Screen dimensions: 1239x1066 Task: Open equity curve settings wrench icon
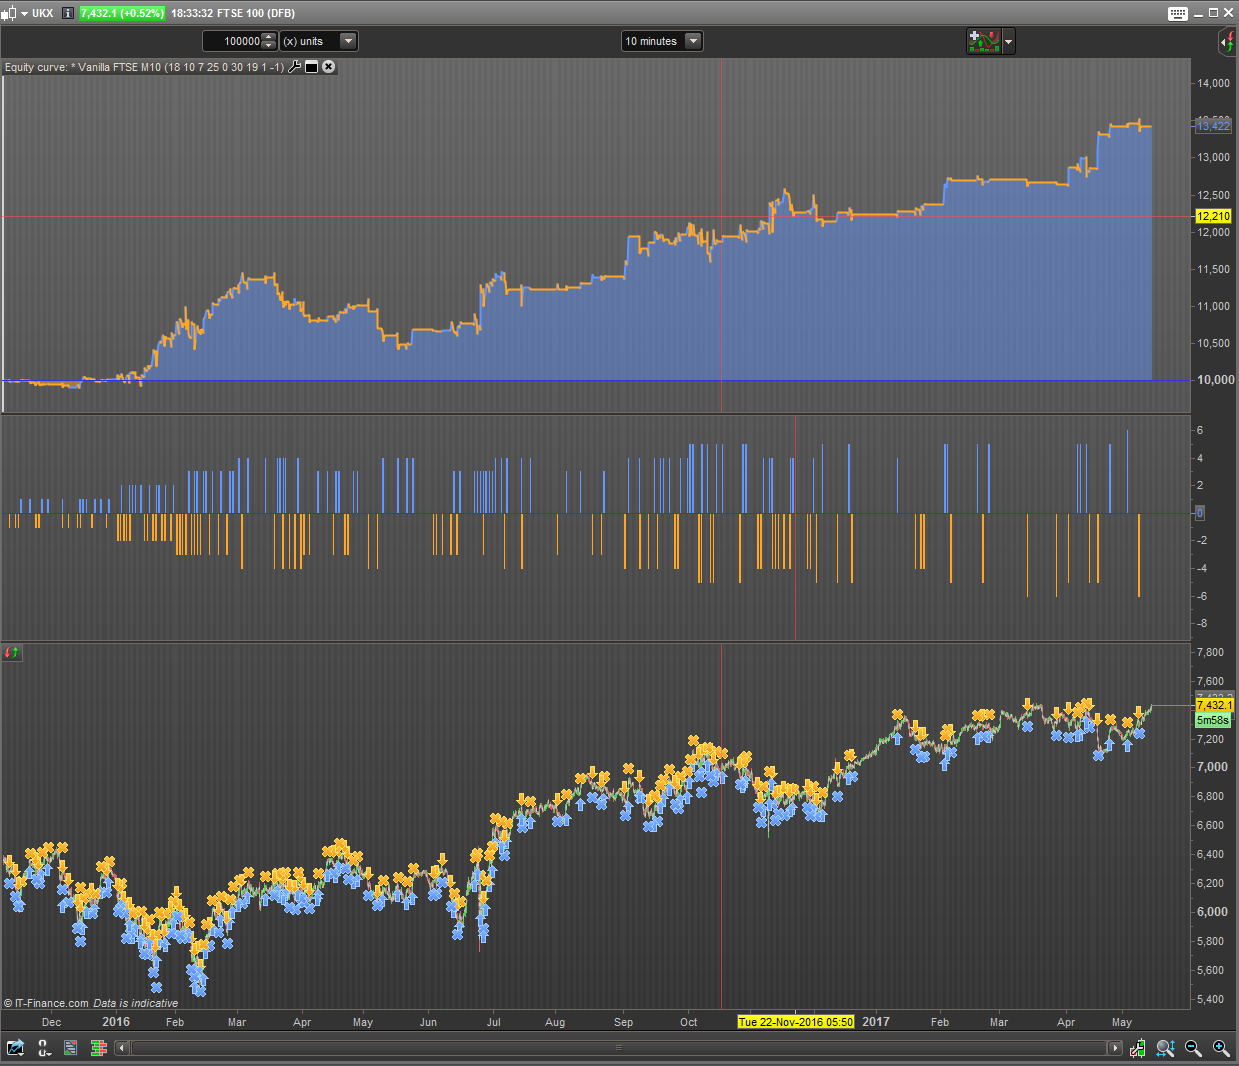(x=294, y=67)
